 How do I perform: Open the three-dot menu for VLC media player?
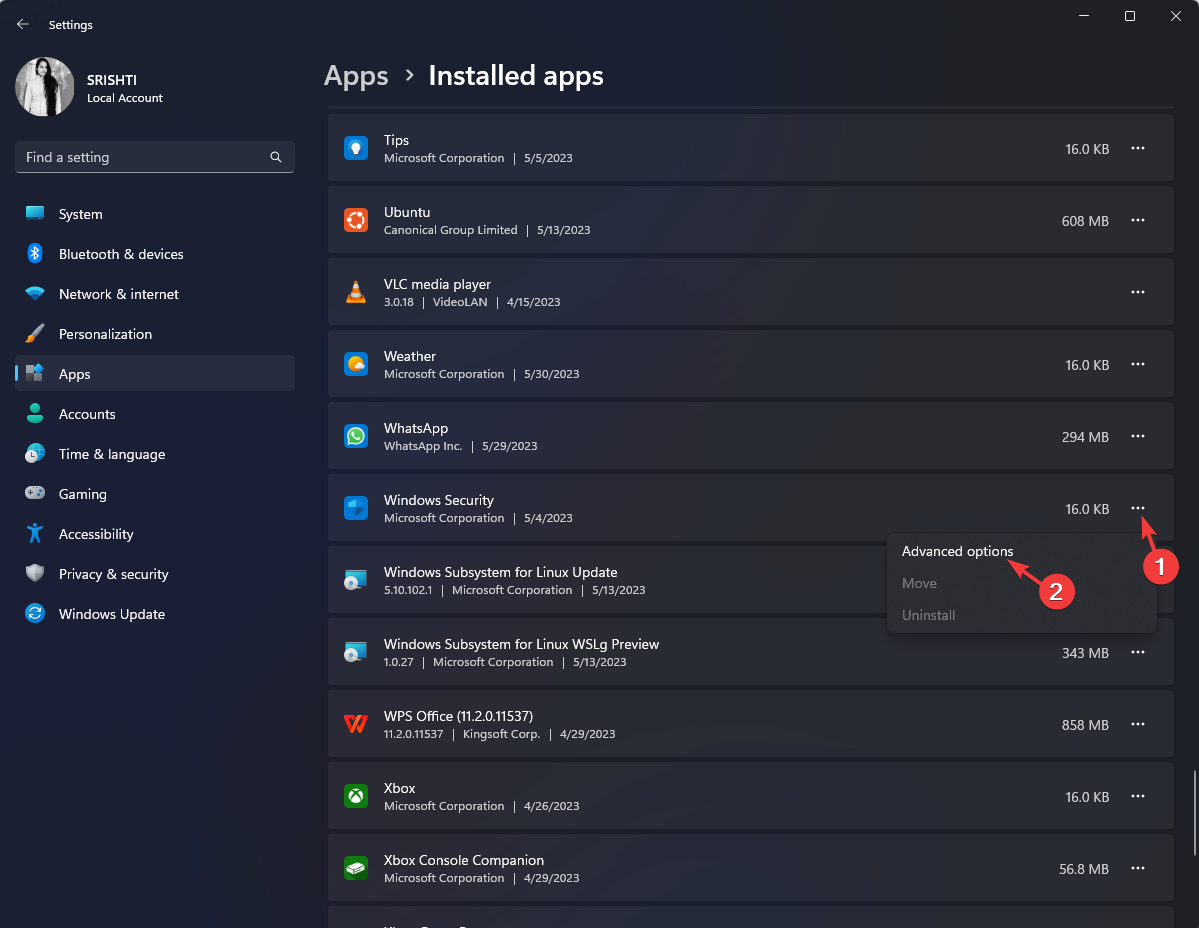pos(1138,292)
